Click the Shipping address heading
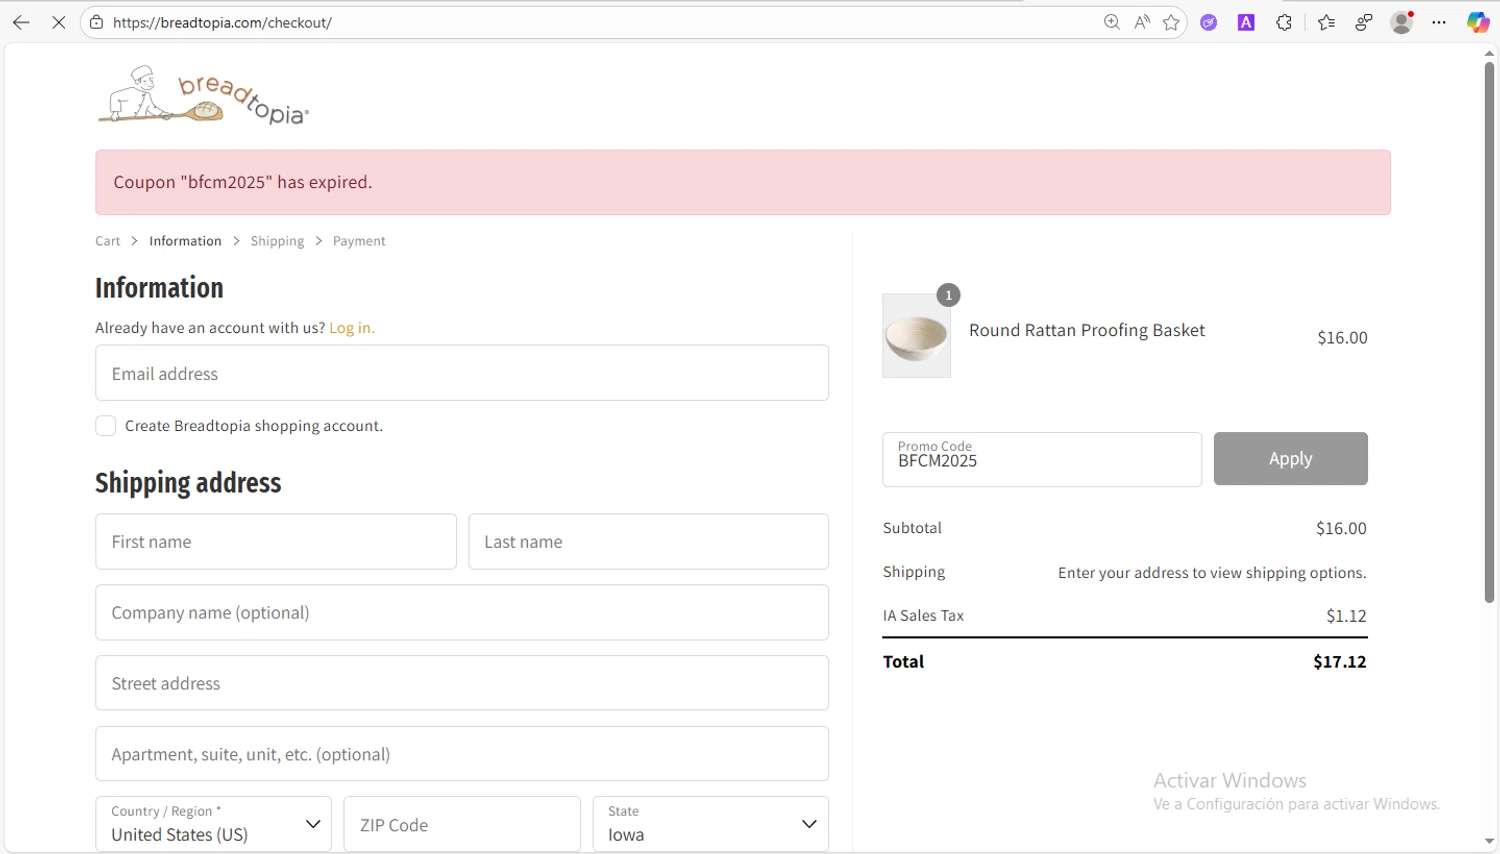 188,483
